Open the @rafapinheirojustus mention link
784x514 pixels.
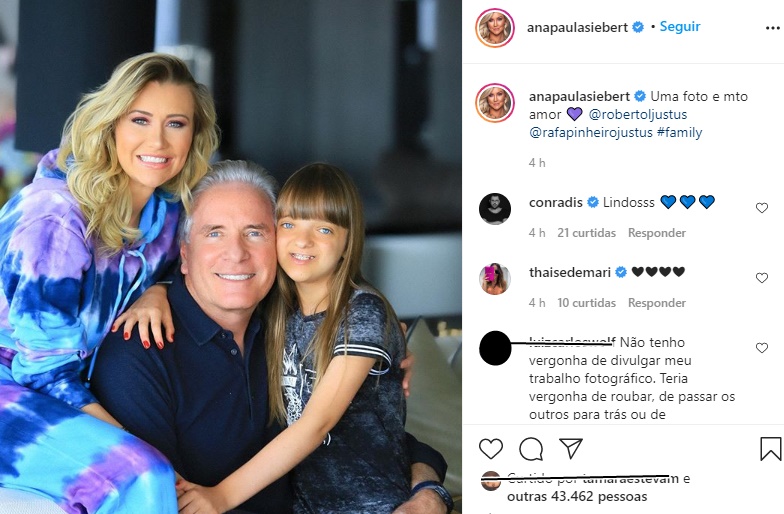coord(590,132)
